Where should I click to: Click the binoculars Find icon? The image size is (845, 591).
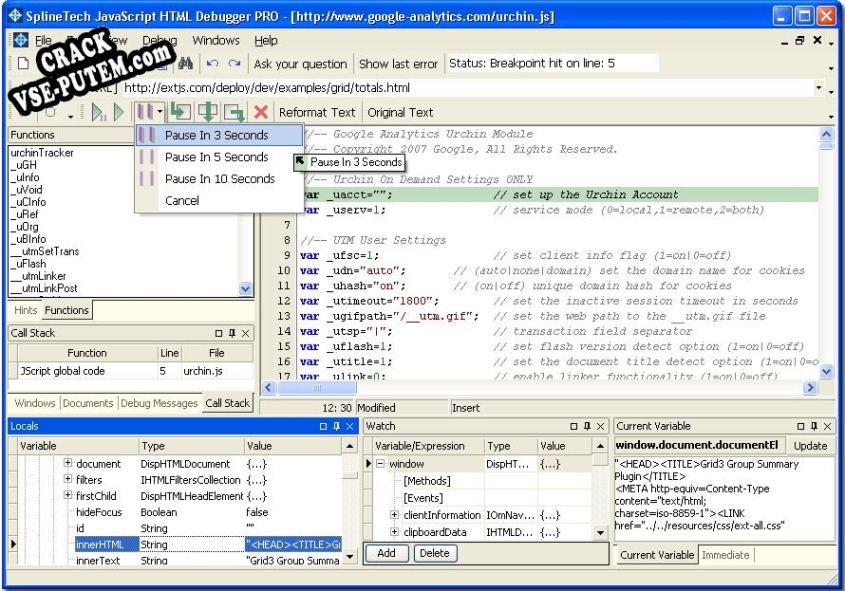coord(186,64)
